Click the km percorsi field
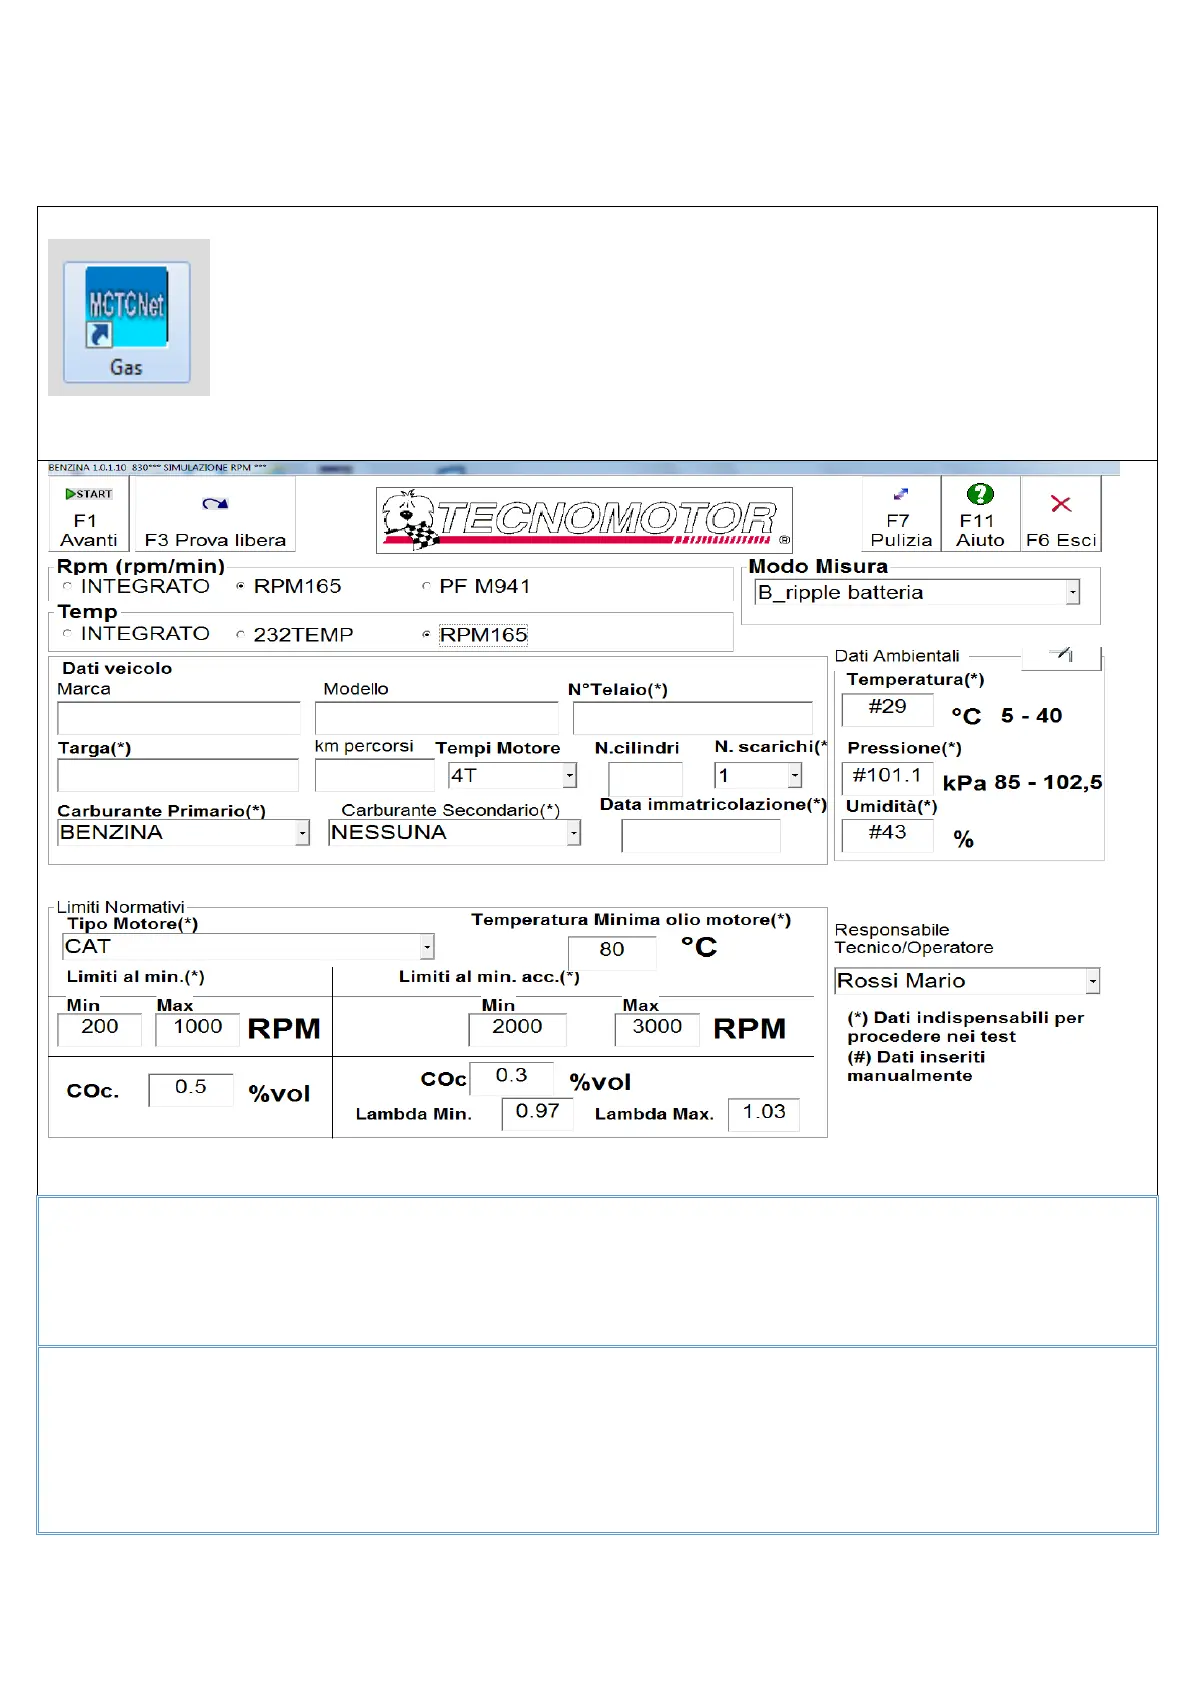Screen dimensions: 1191x1684 (x=375, y=775)
